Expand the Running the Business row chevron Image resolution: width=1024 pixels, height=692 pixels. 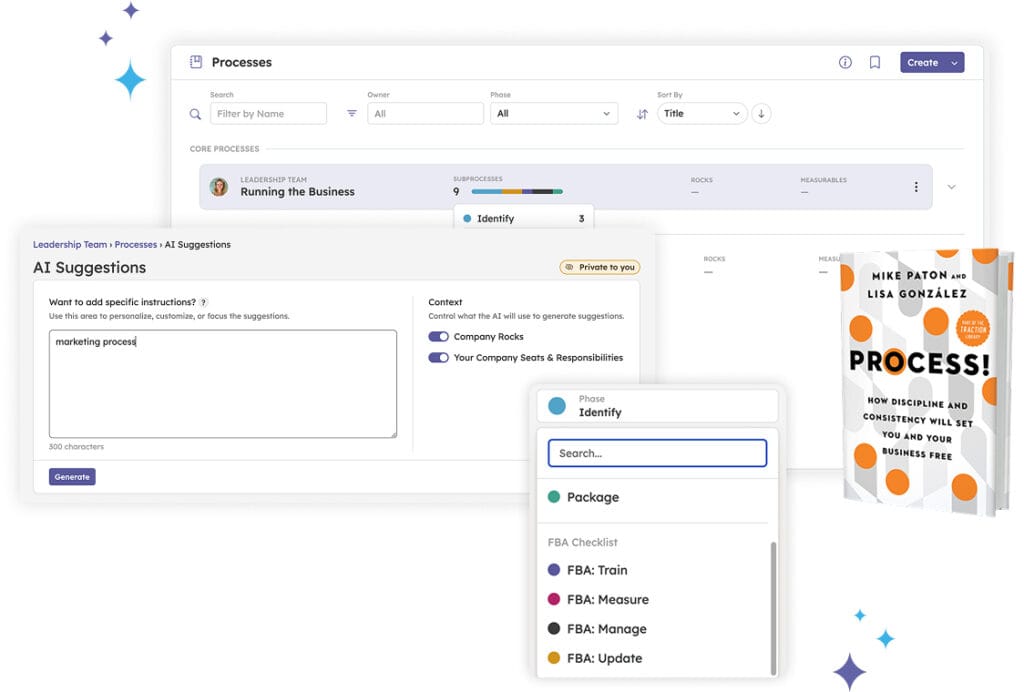coord(951,187)
